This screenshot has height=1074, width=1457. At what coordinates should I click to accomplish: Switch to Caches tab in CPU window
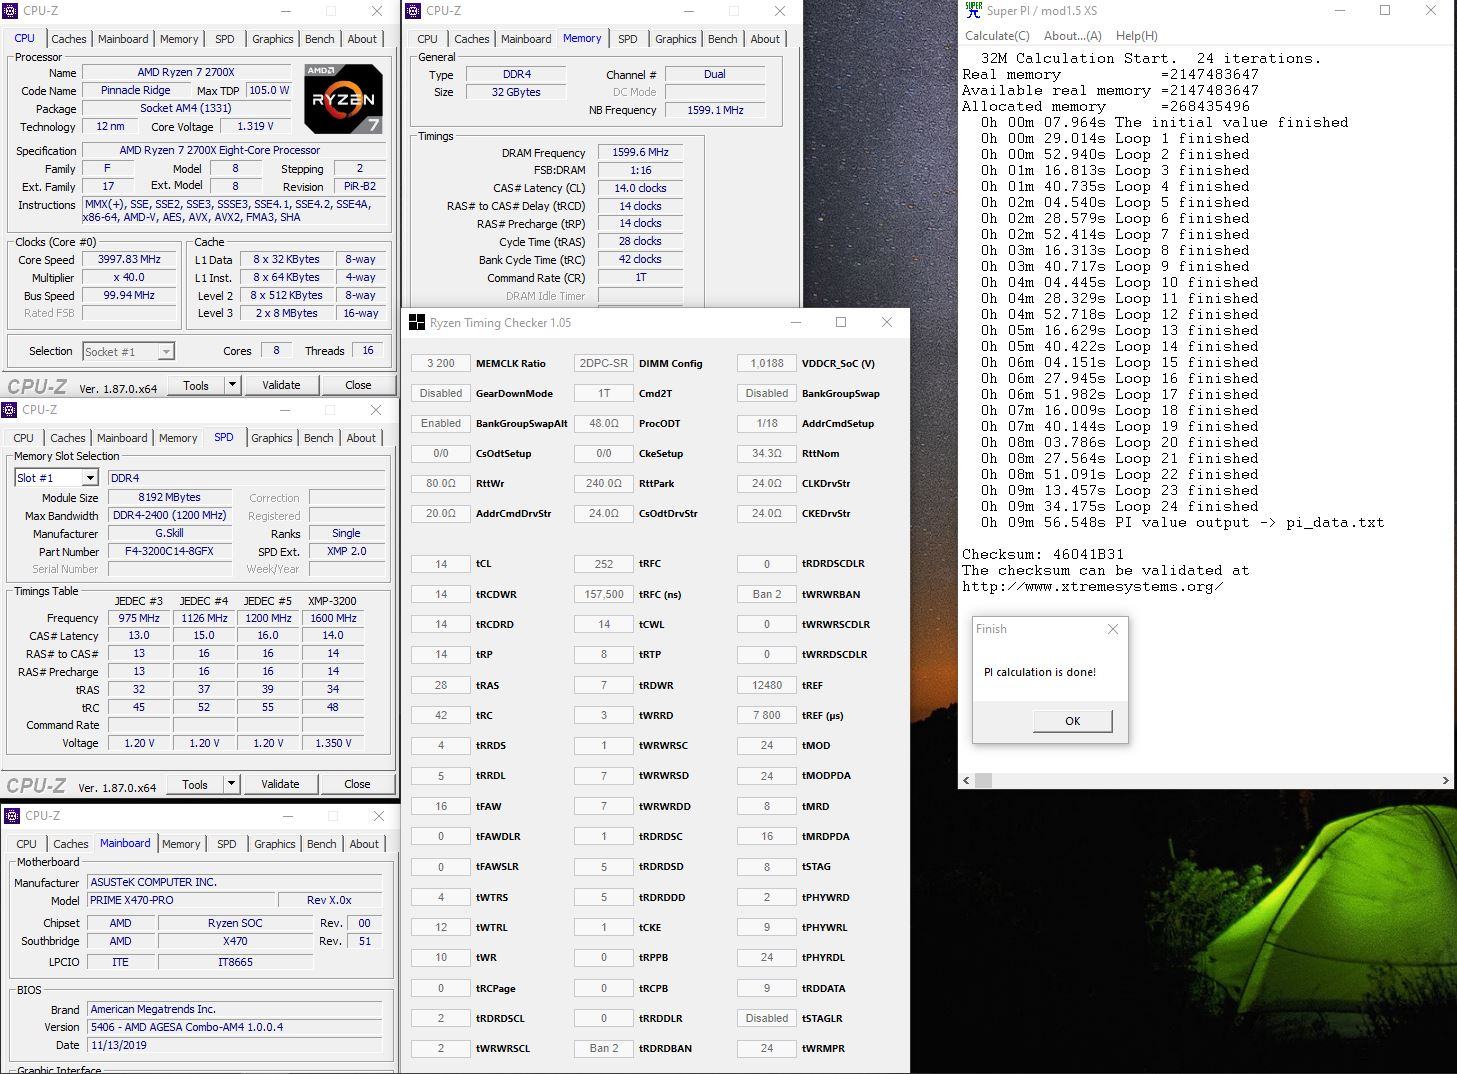[x=68, y=39]
